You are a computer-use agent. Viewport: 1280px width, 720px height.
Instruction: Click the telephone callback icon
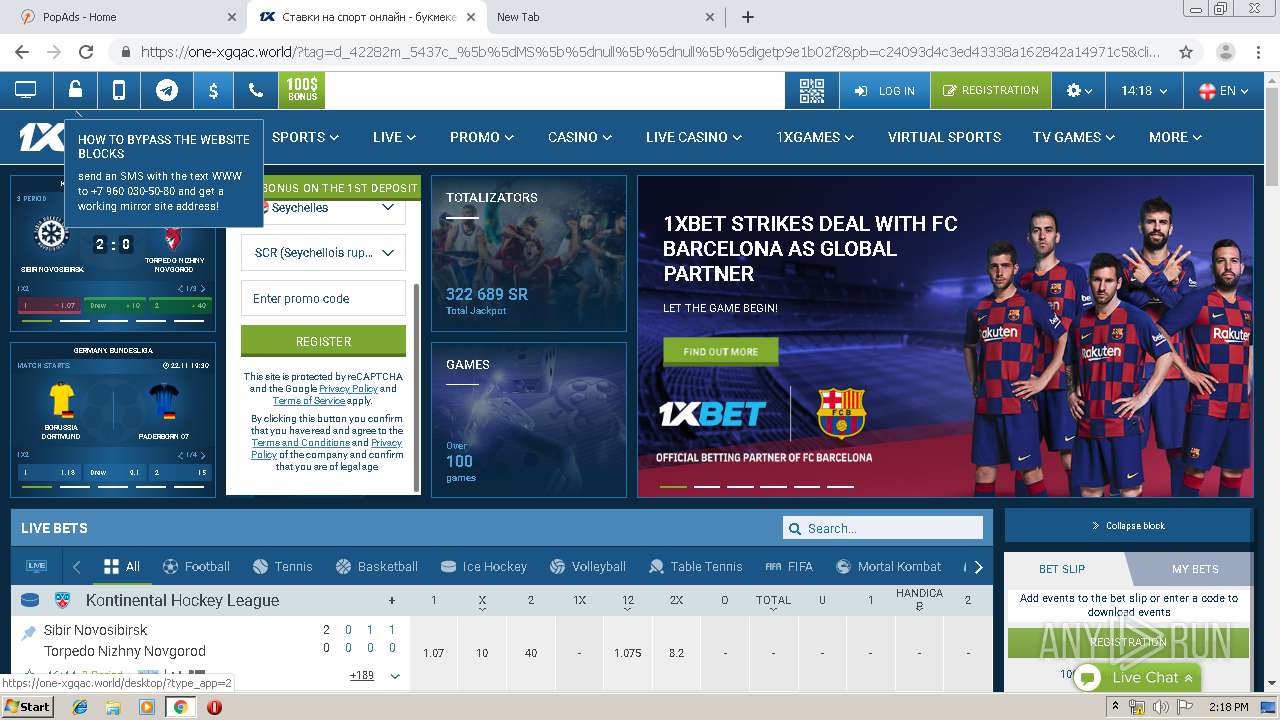click(x=256, y=90)
